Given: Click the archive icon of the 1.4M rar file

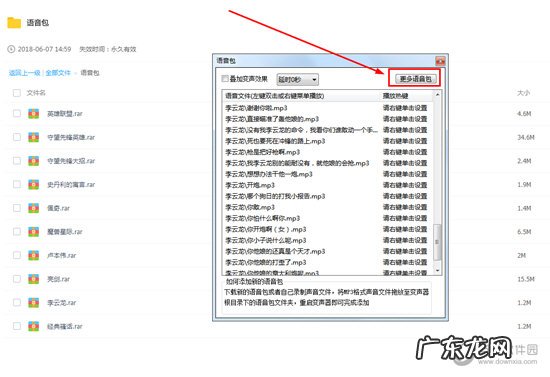Looking at the screenshot, I should click(x=33, y=208).
